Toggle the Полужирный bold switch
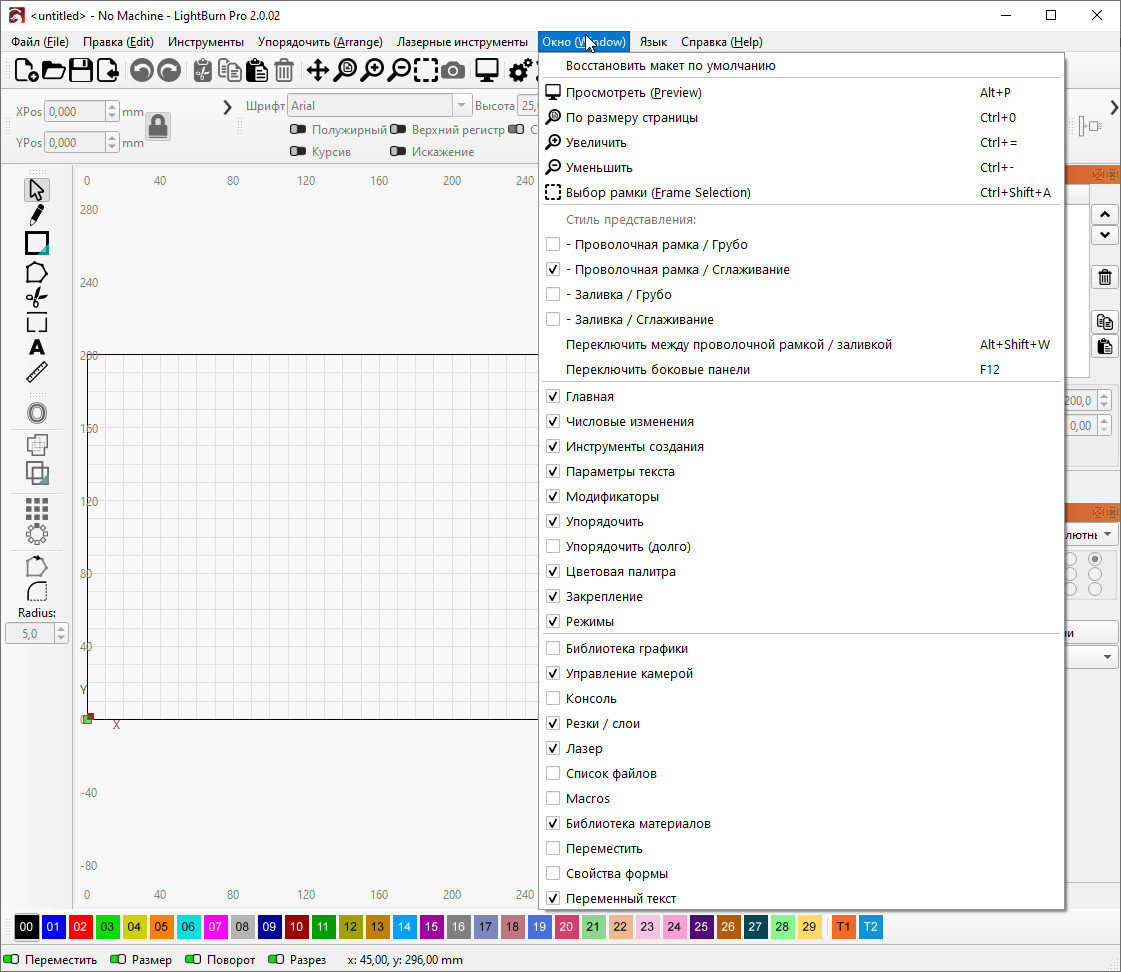The width and height of the screenshot is (1121, 972). click(x=298, y=130)
